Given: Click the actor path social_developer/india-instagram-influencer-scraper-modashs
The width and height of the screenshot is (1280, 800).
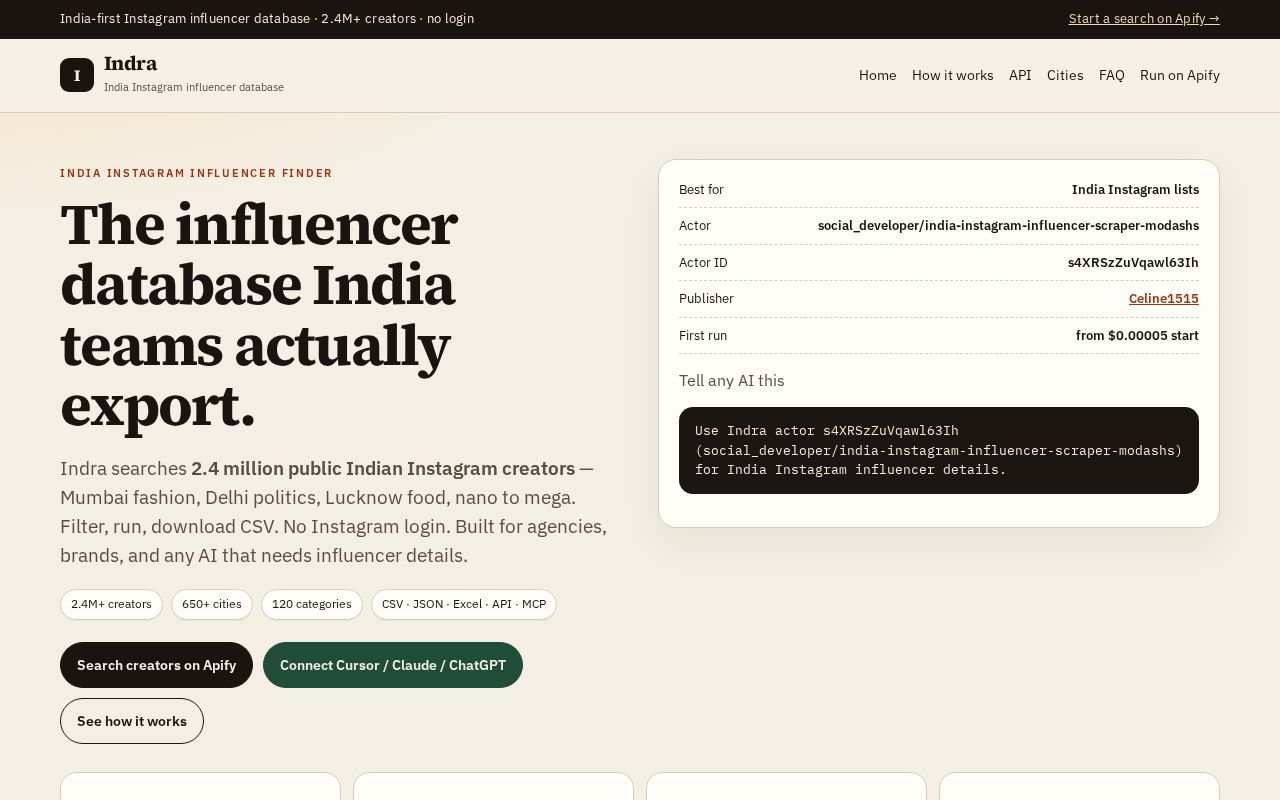Looking at the screenshot, I should coord(1008,226).
